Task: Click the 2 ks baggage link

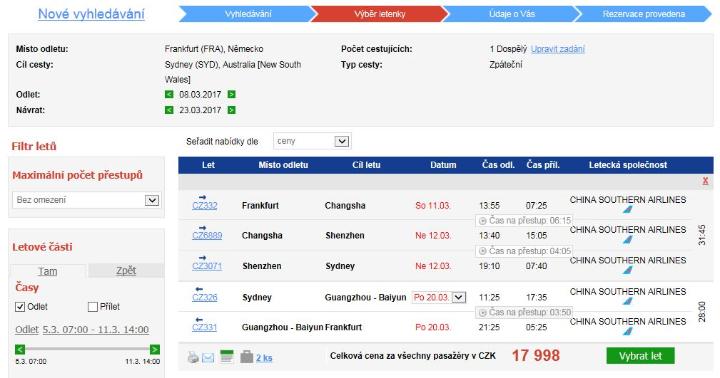Action: [264, 358]
